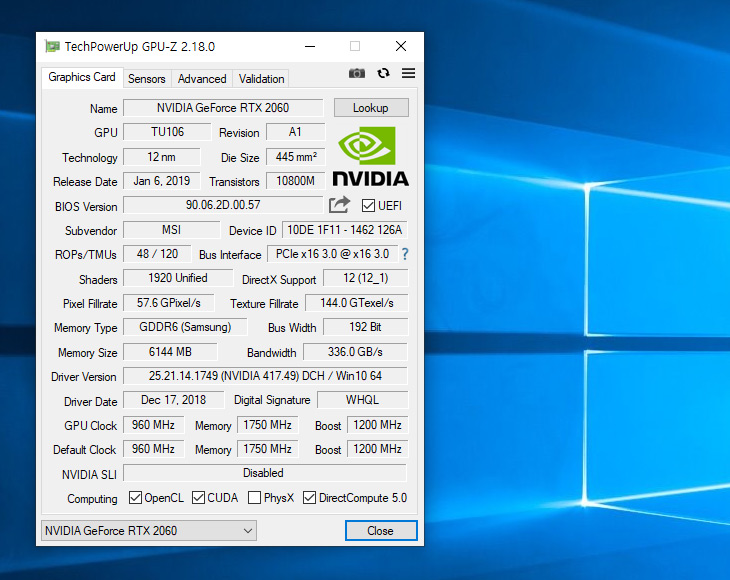Minimize the GPU-Z window
This screenshot has width=730, height=580.
tap(310, 46)
